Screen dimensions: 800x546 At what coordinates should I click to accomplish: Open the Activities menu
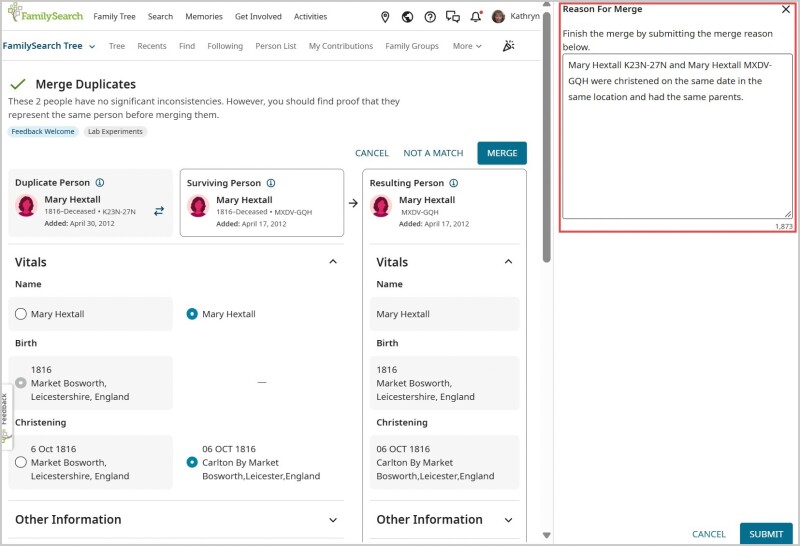pos(310,16)
